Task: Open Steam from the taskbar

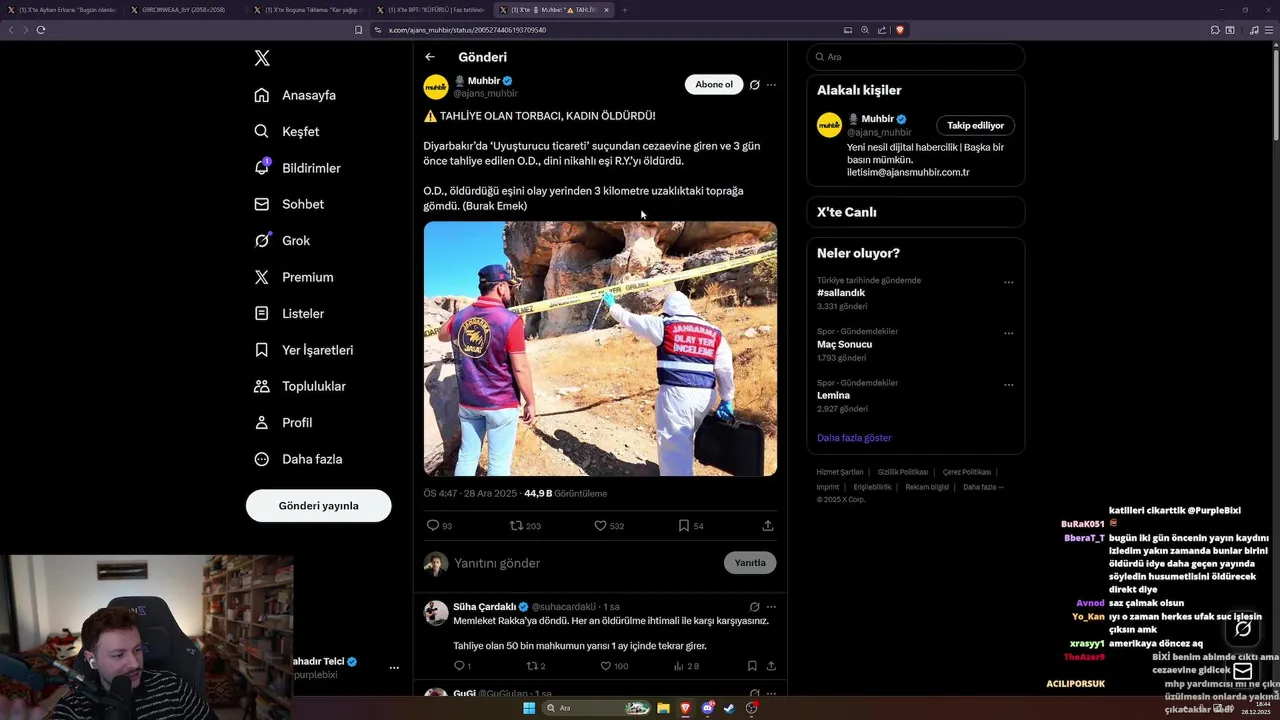Action: [x=730, y=708]
